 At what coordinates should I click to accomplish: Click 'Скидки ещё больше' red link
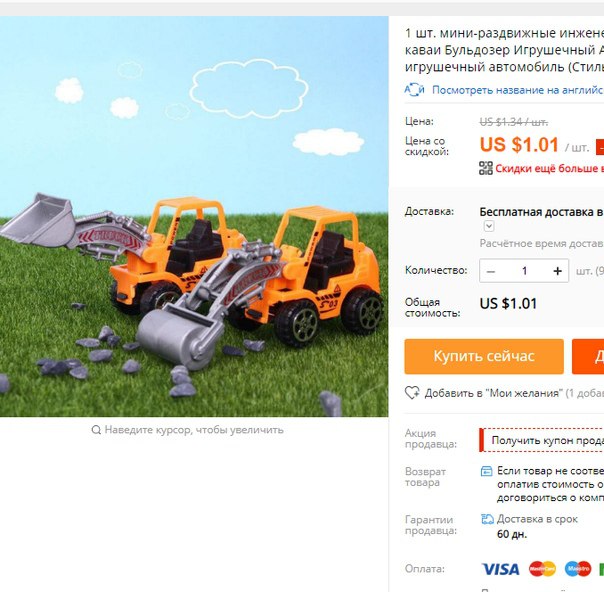click(x=549, y=168)
